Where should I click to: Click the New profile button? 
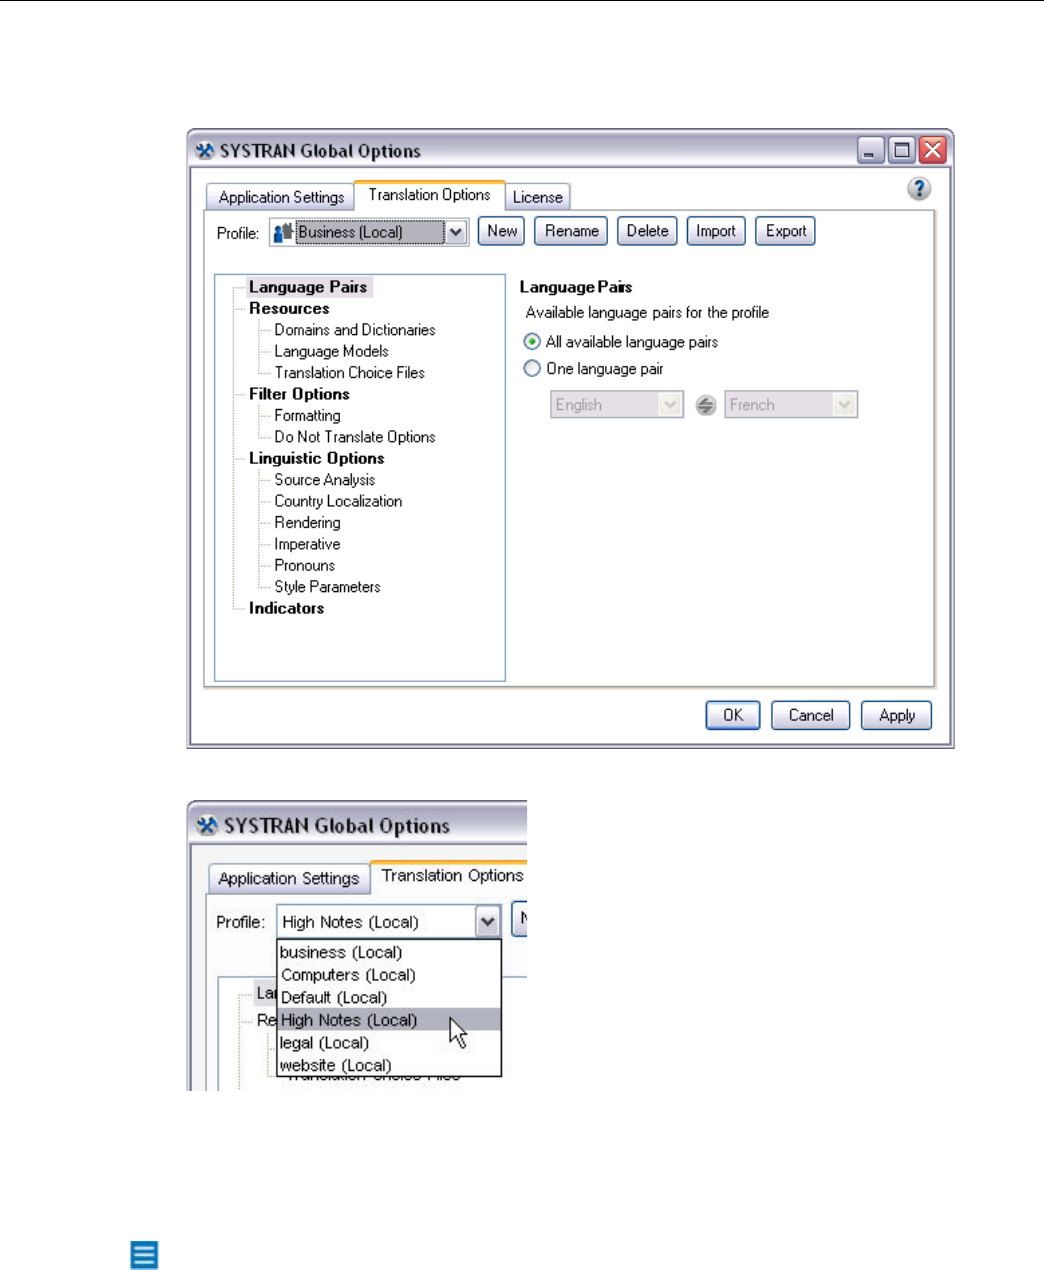pyautogui.click(x=502, y=231)
